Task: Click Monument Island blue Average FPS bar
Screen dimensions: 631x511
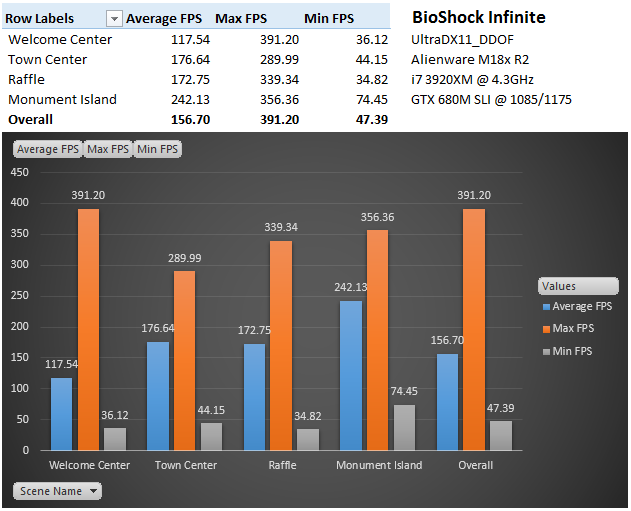Action: point(351,375)
